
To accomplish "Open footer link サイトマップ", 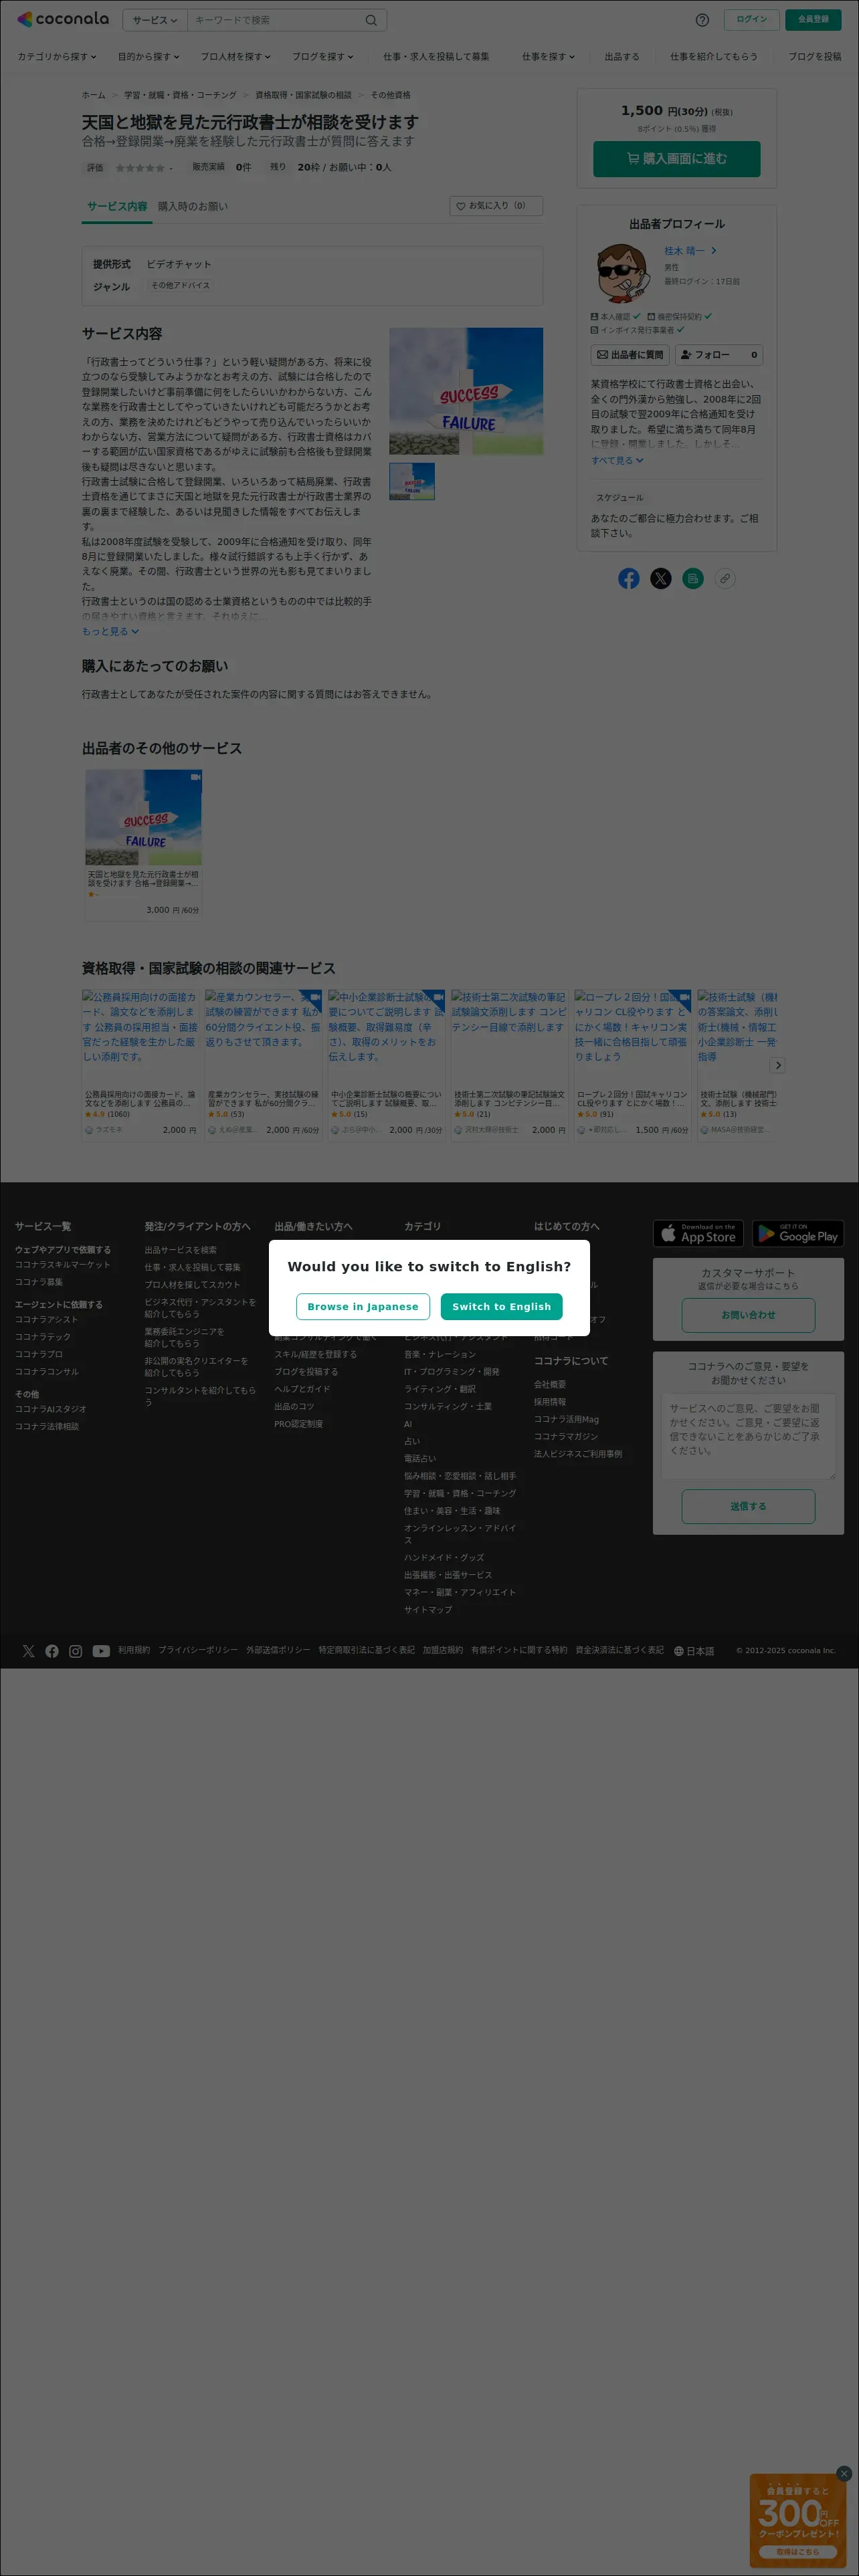I will (428, 1610).
